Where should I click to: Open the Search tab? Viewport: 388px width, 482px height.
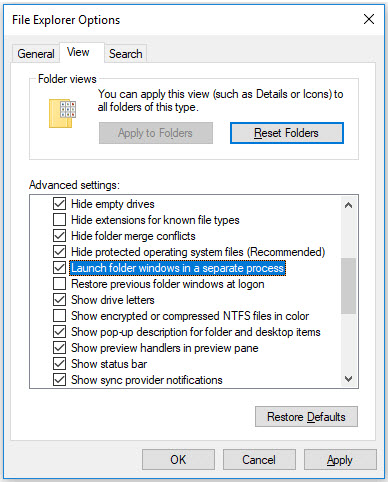click(x=126, y=54)
